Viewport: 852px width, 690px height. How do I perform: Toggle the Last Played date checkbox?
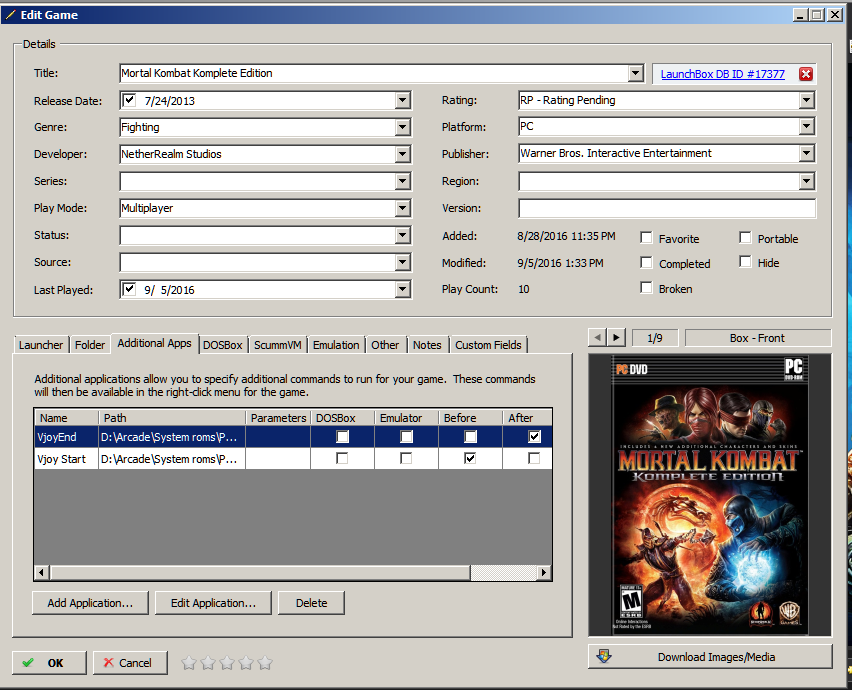click(x=129, y=289)
